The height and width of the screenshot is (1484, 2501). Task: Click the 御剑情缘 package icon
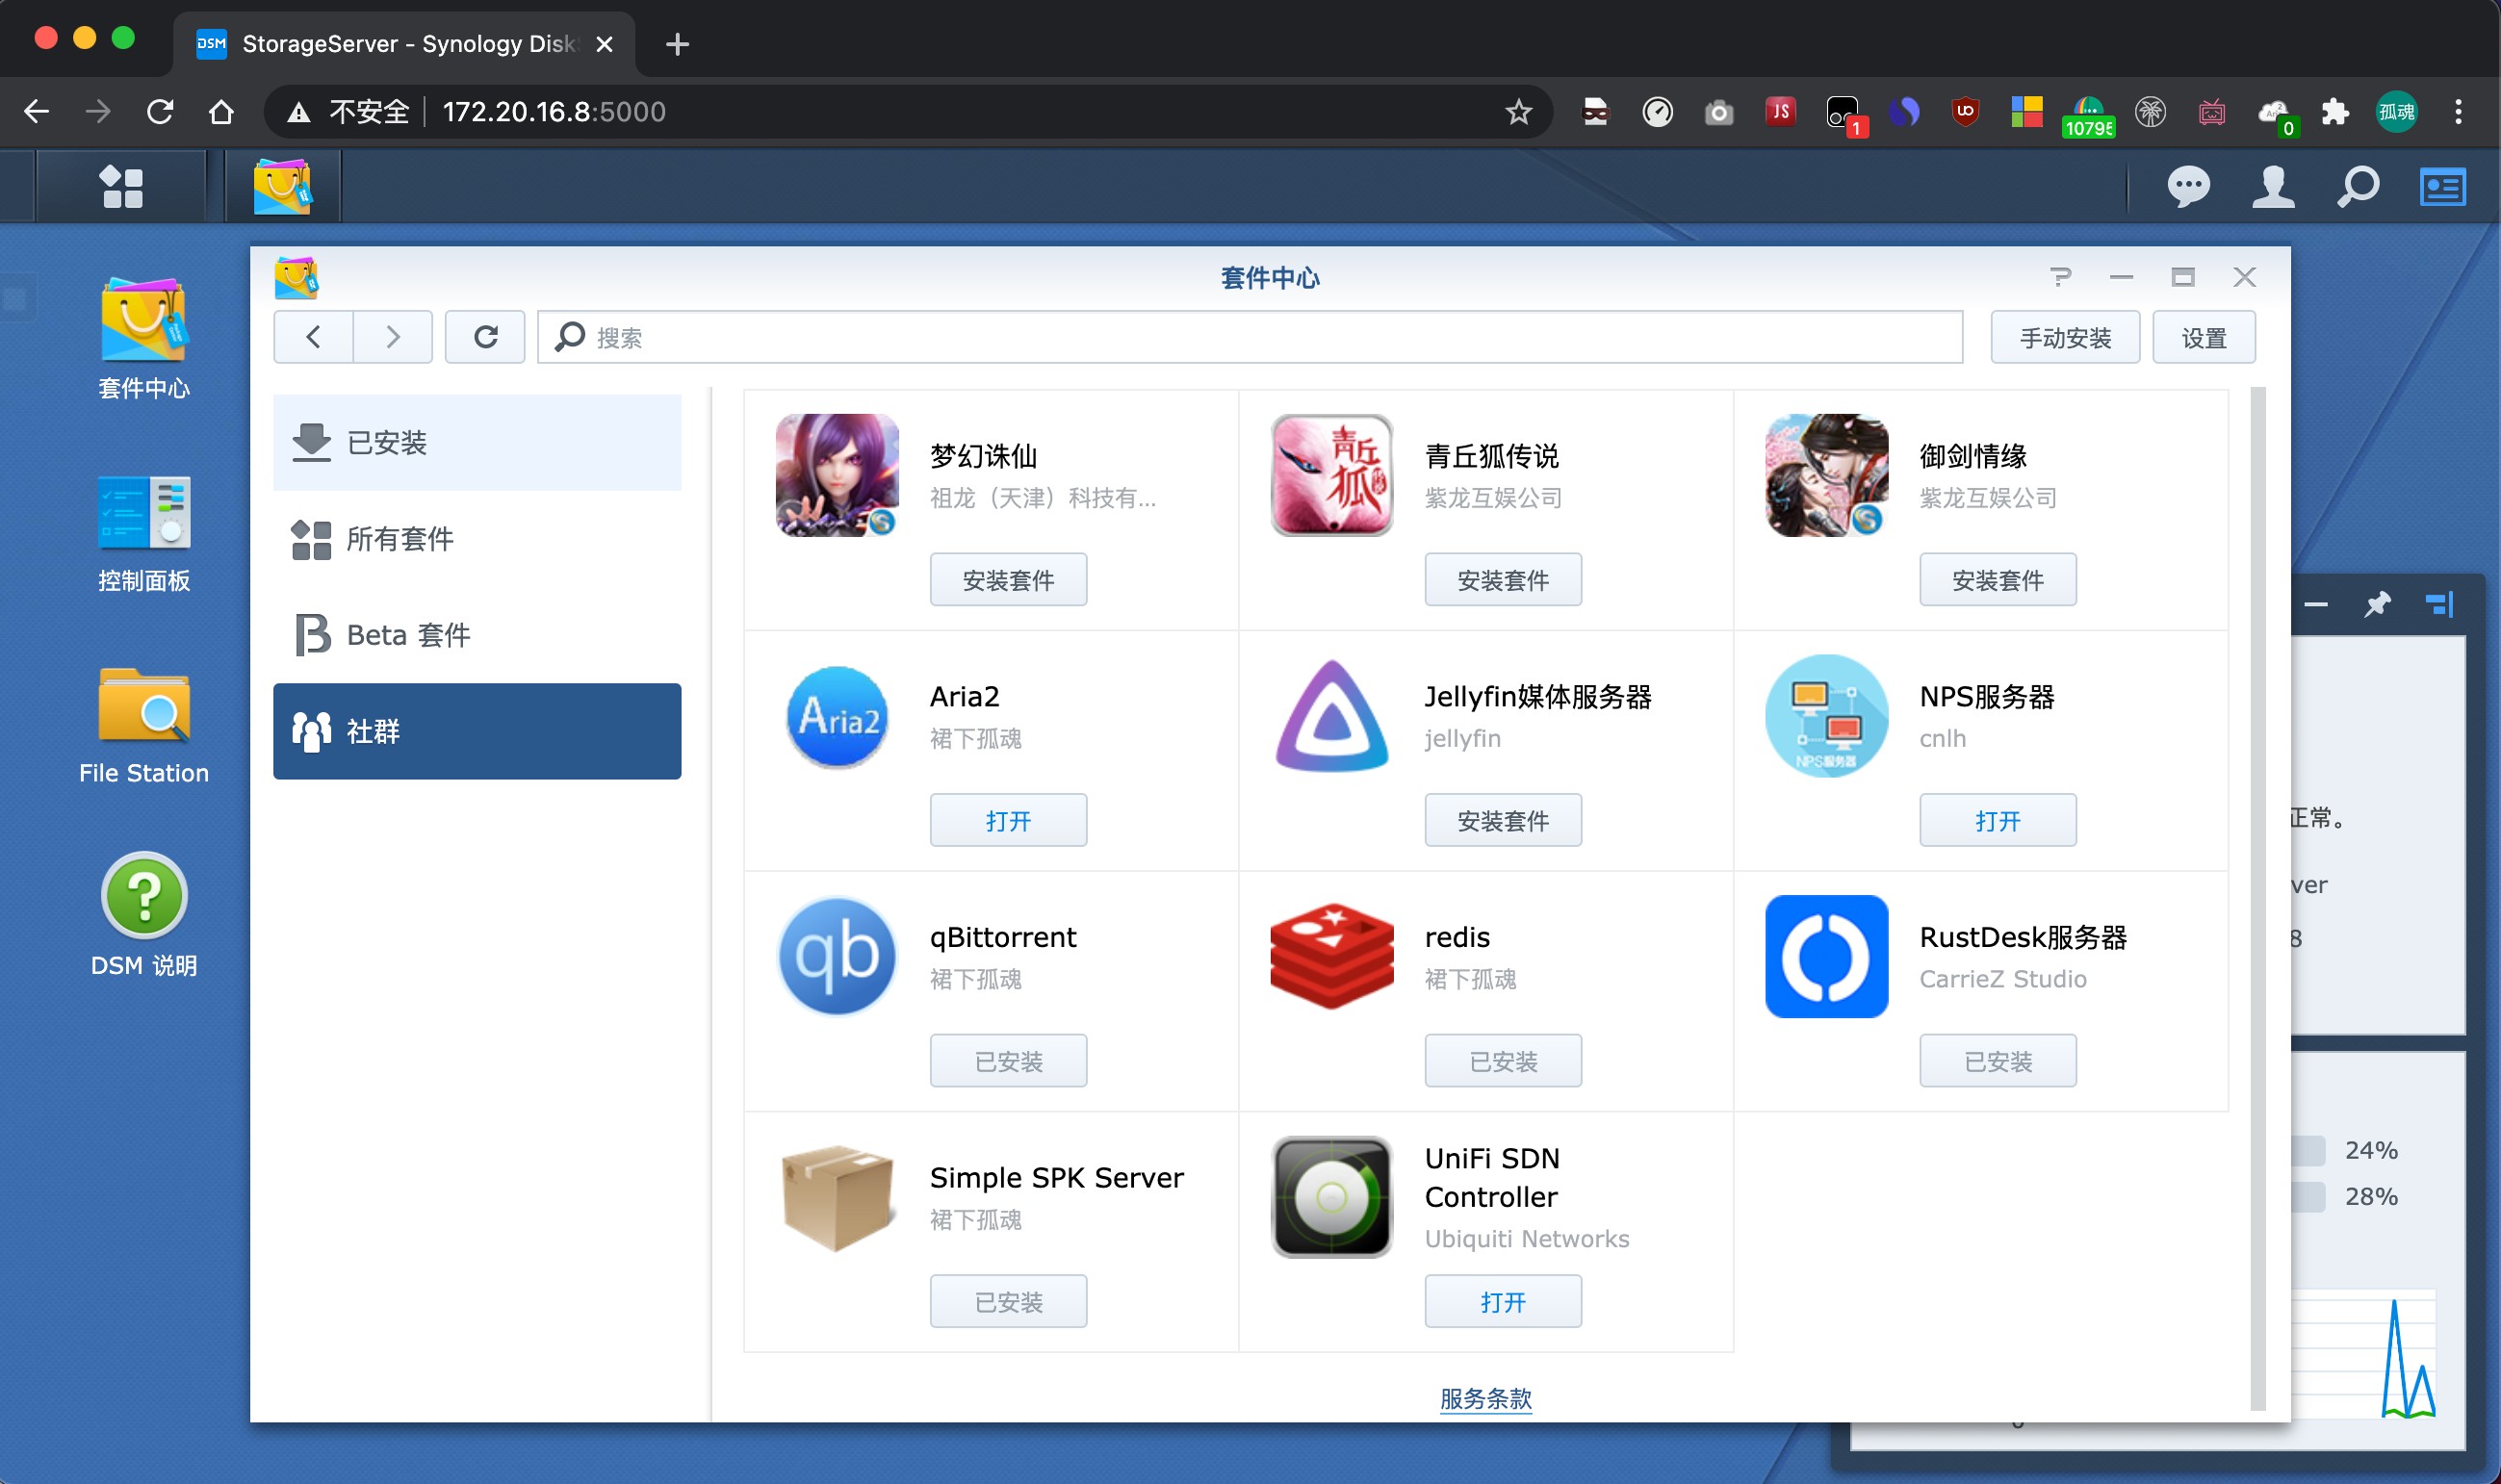(1826, 475)
